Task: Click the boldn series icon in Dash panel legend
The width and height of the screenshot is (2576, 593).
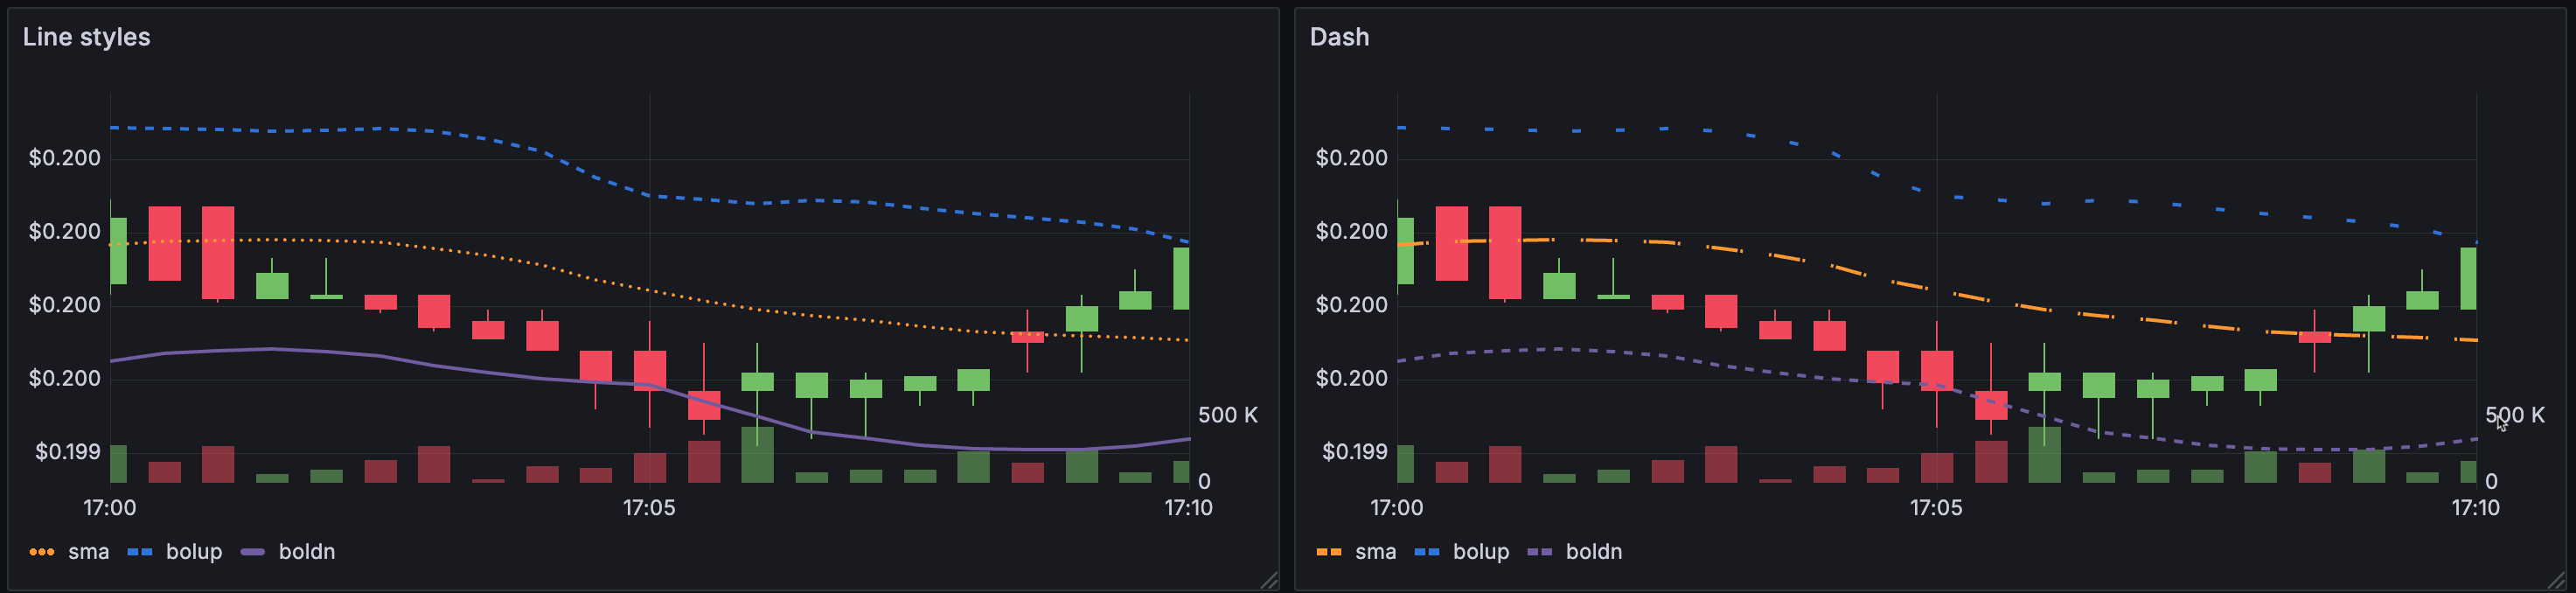Action: point(1540,552)
